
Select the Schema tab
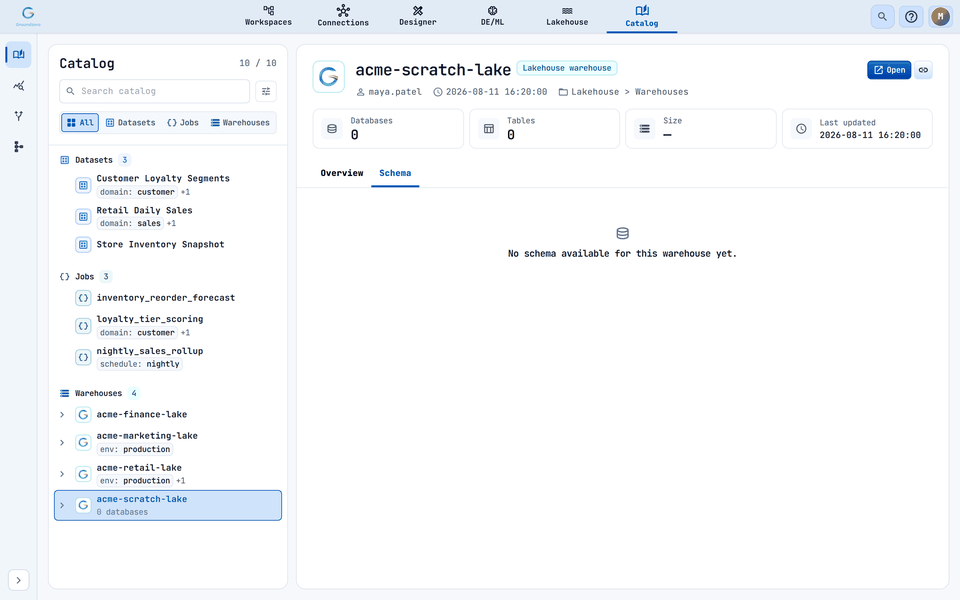[395, 173]
